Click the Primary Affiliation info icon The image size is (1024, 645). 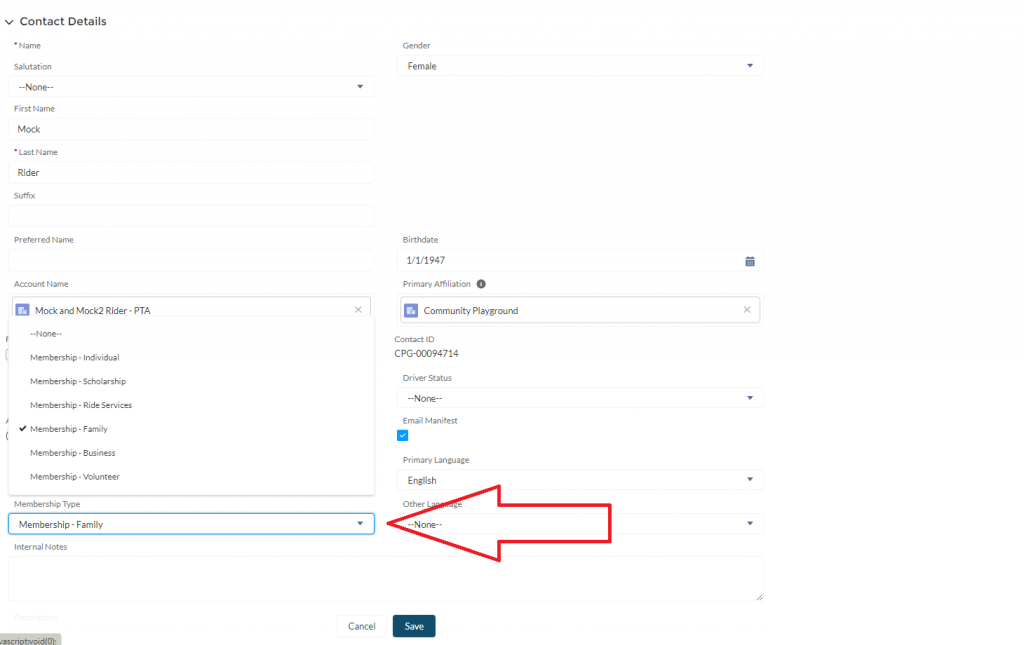481,284
